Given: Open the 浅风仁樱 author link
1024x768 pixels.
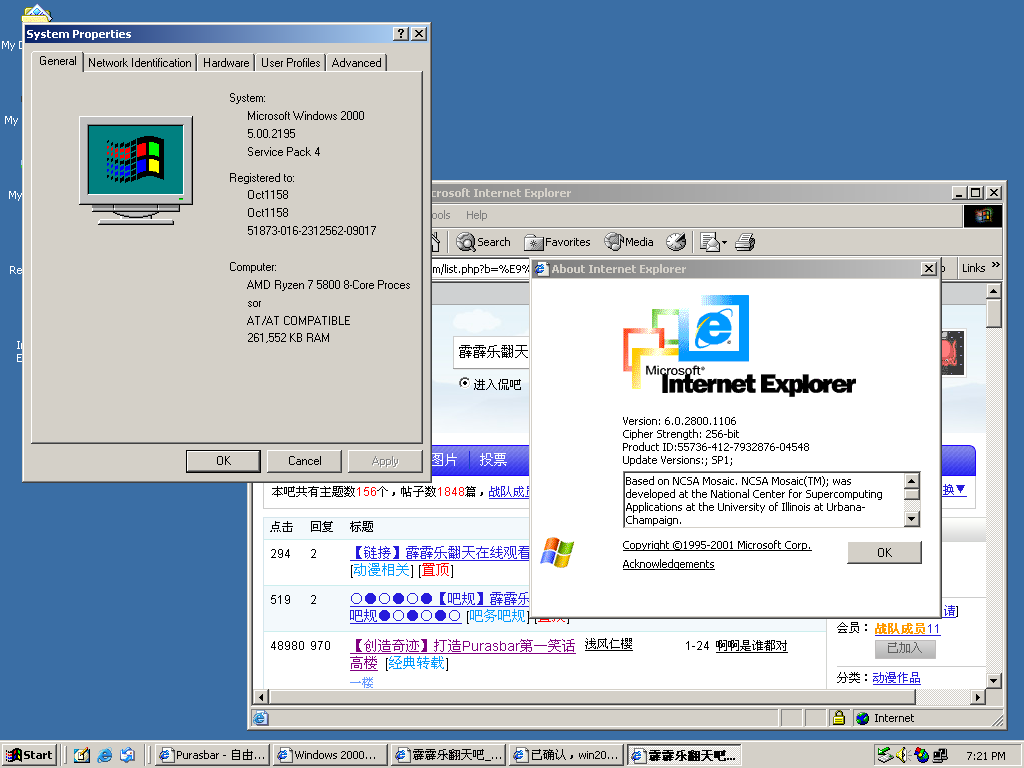Looking at the screenshot, I should click(609, 645).
